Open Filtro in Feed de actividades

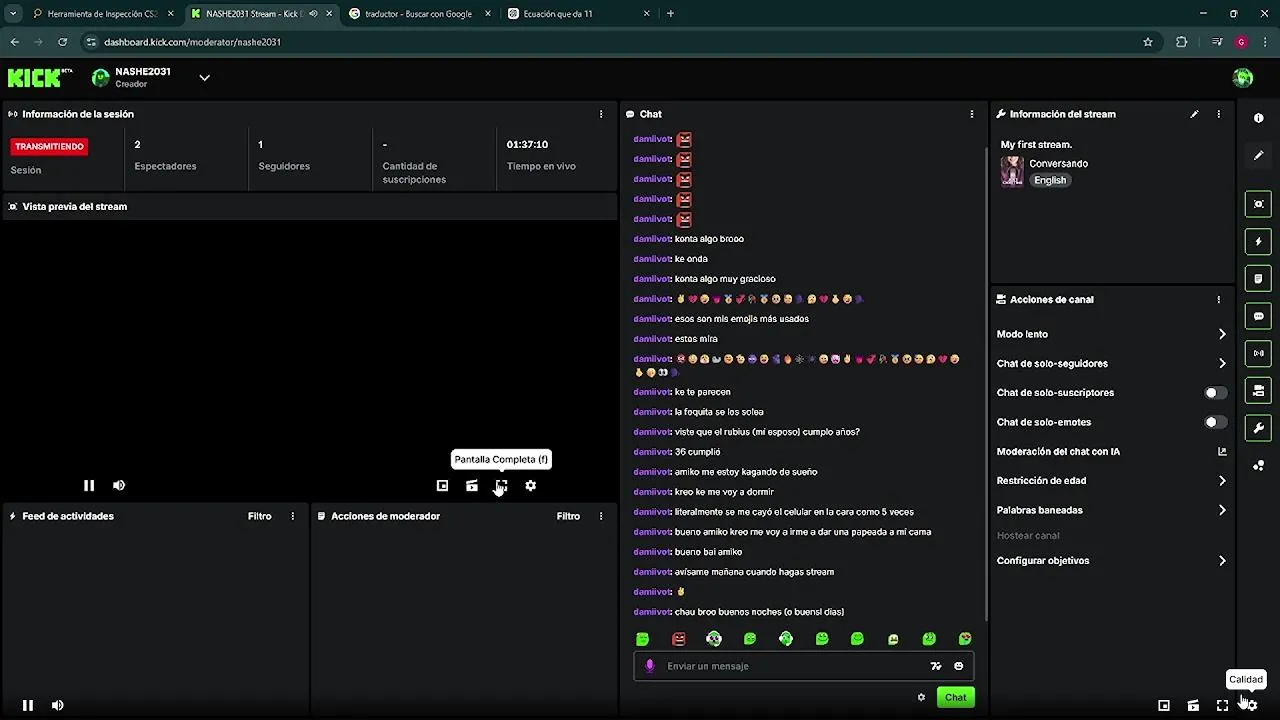click(x=259, y=516)
